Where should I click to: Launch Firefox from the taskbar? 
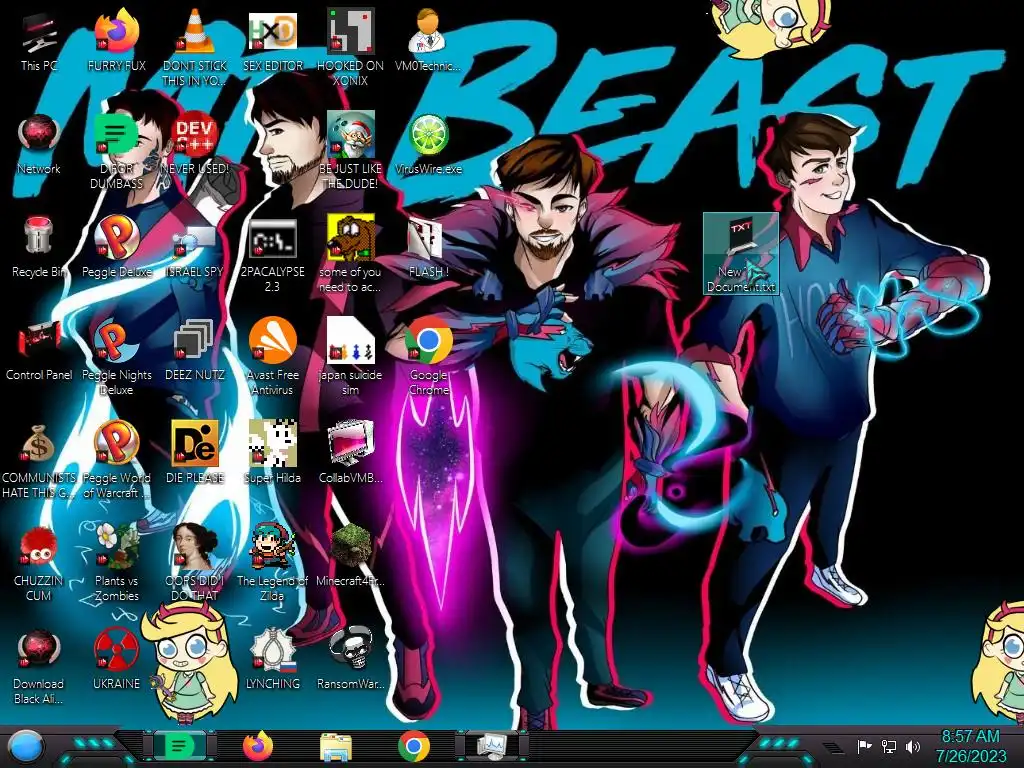coord(258,746)
